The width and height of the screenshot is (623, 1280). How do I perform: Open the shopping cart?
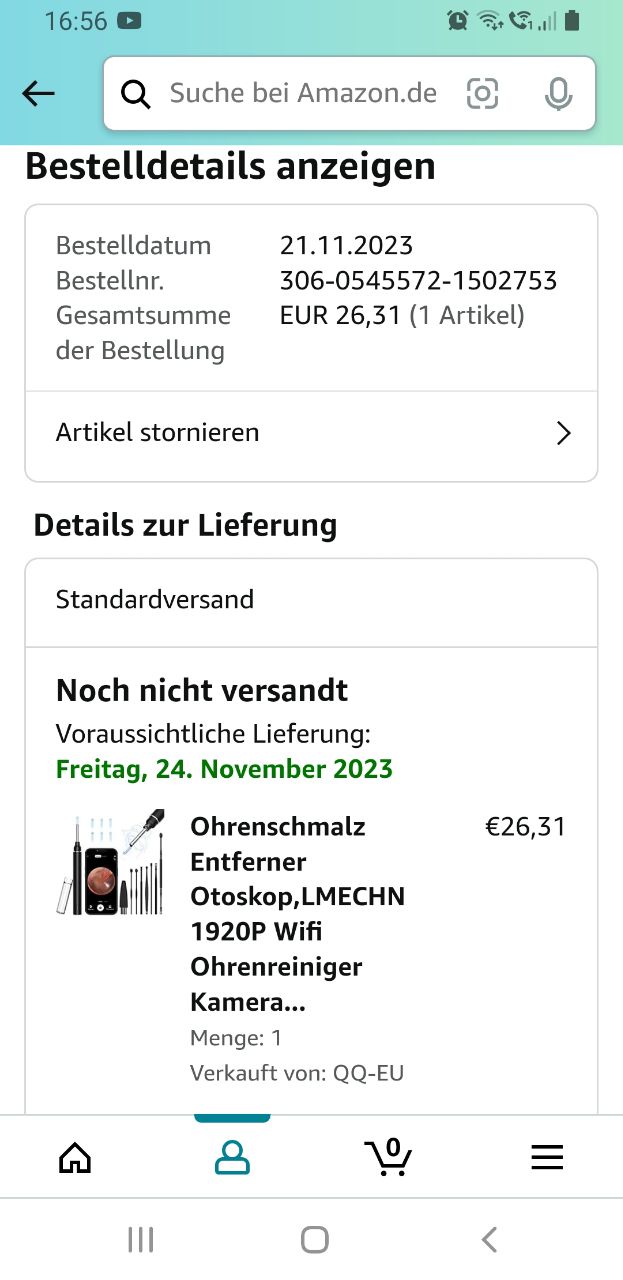pyautogui.click(x=388, y=1158)
